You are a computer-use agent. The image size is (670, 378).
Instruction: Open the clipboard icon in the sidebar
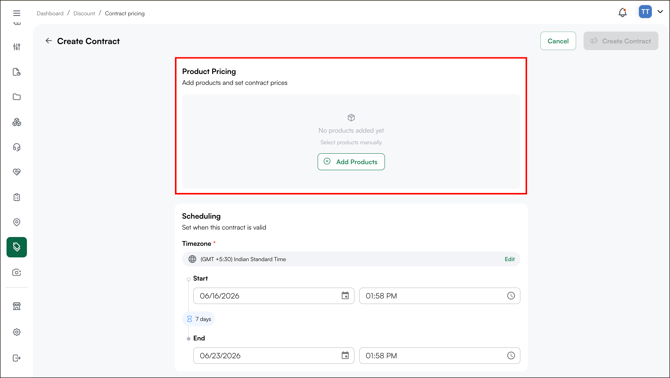17,197
